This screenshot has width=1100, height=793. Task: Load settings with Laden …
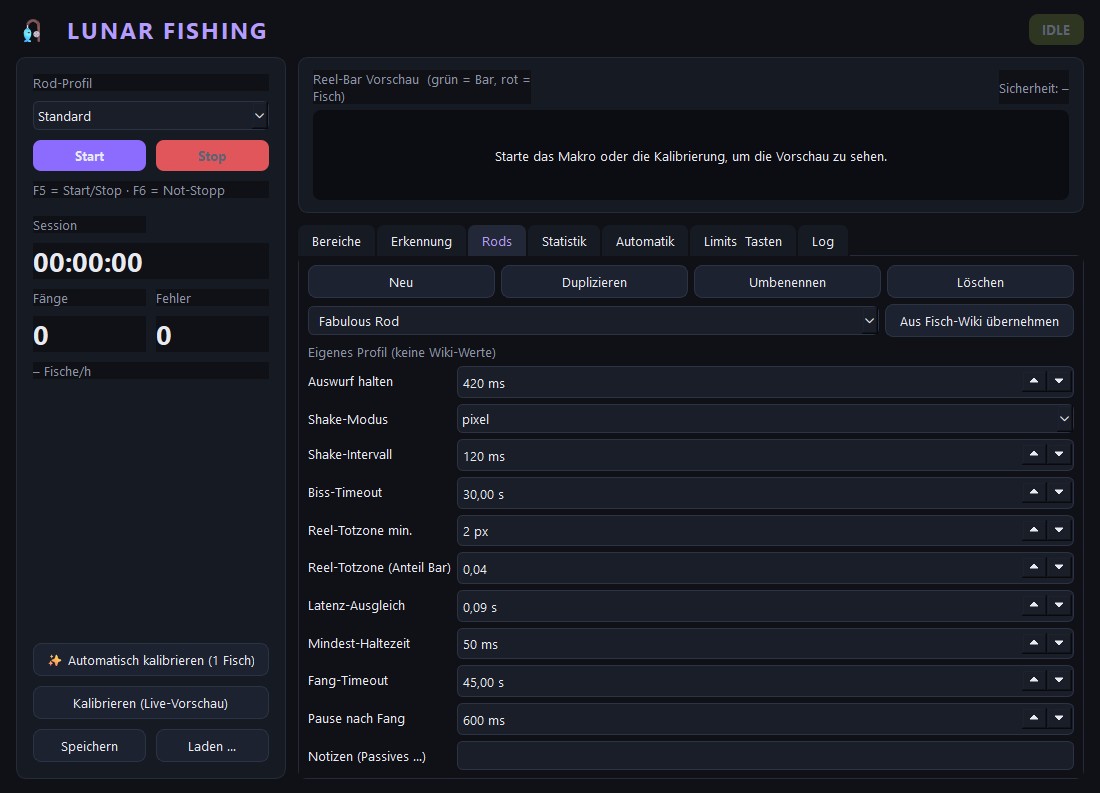point(212,746)
